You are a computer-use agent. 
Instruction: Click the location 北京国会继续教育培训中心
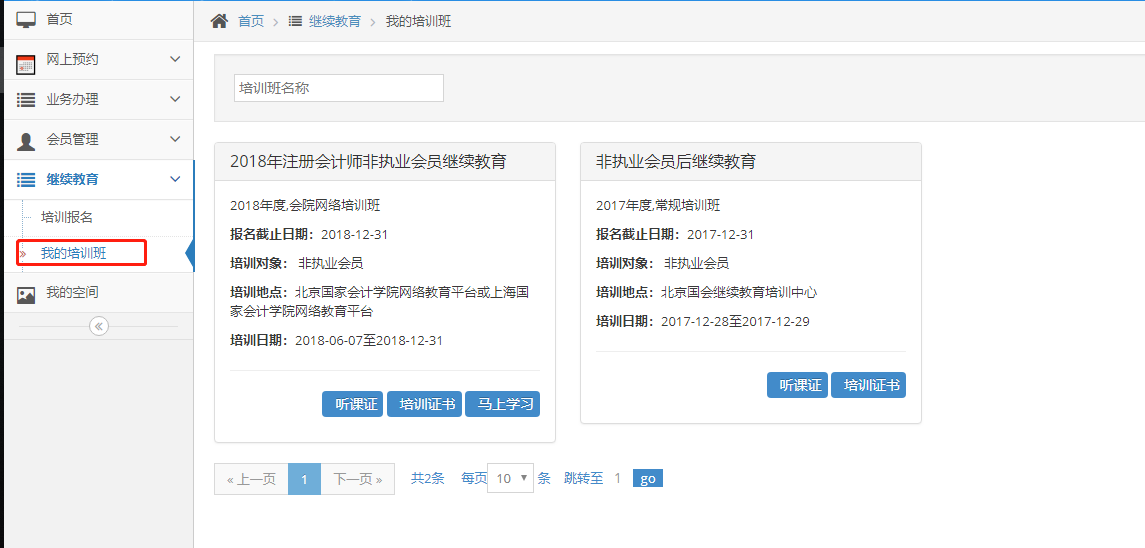[x=739, y=292]
